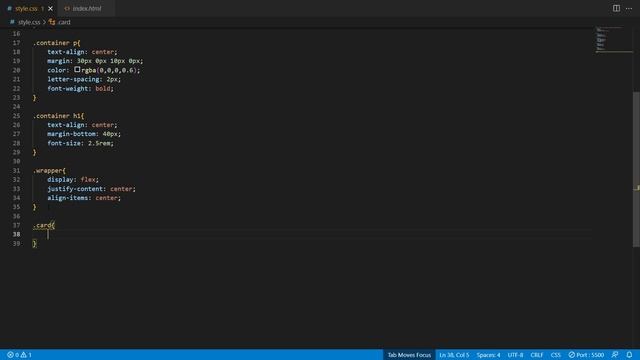Open the errors and warnings status indicator
Viewport: 640px width, 360px height.
(x=19, y=355)
